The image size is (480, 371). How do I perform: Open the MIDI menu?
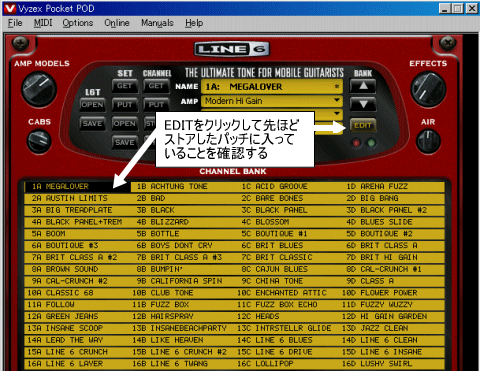(43, 23)
